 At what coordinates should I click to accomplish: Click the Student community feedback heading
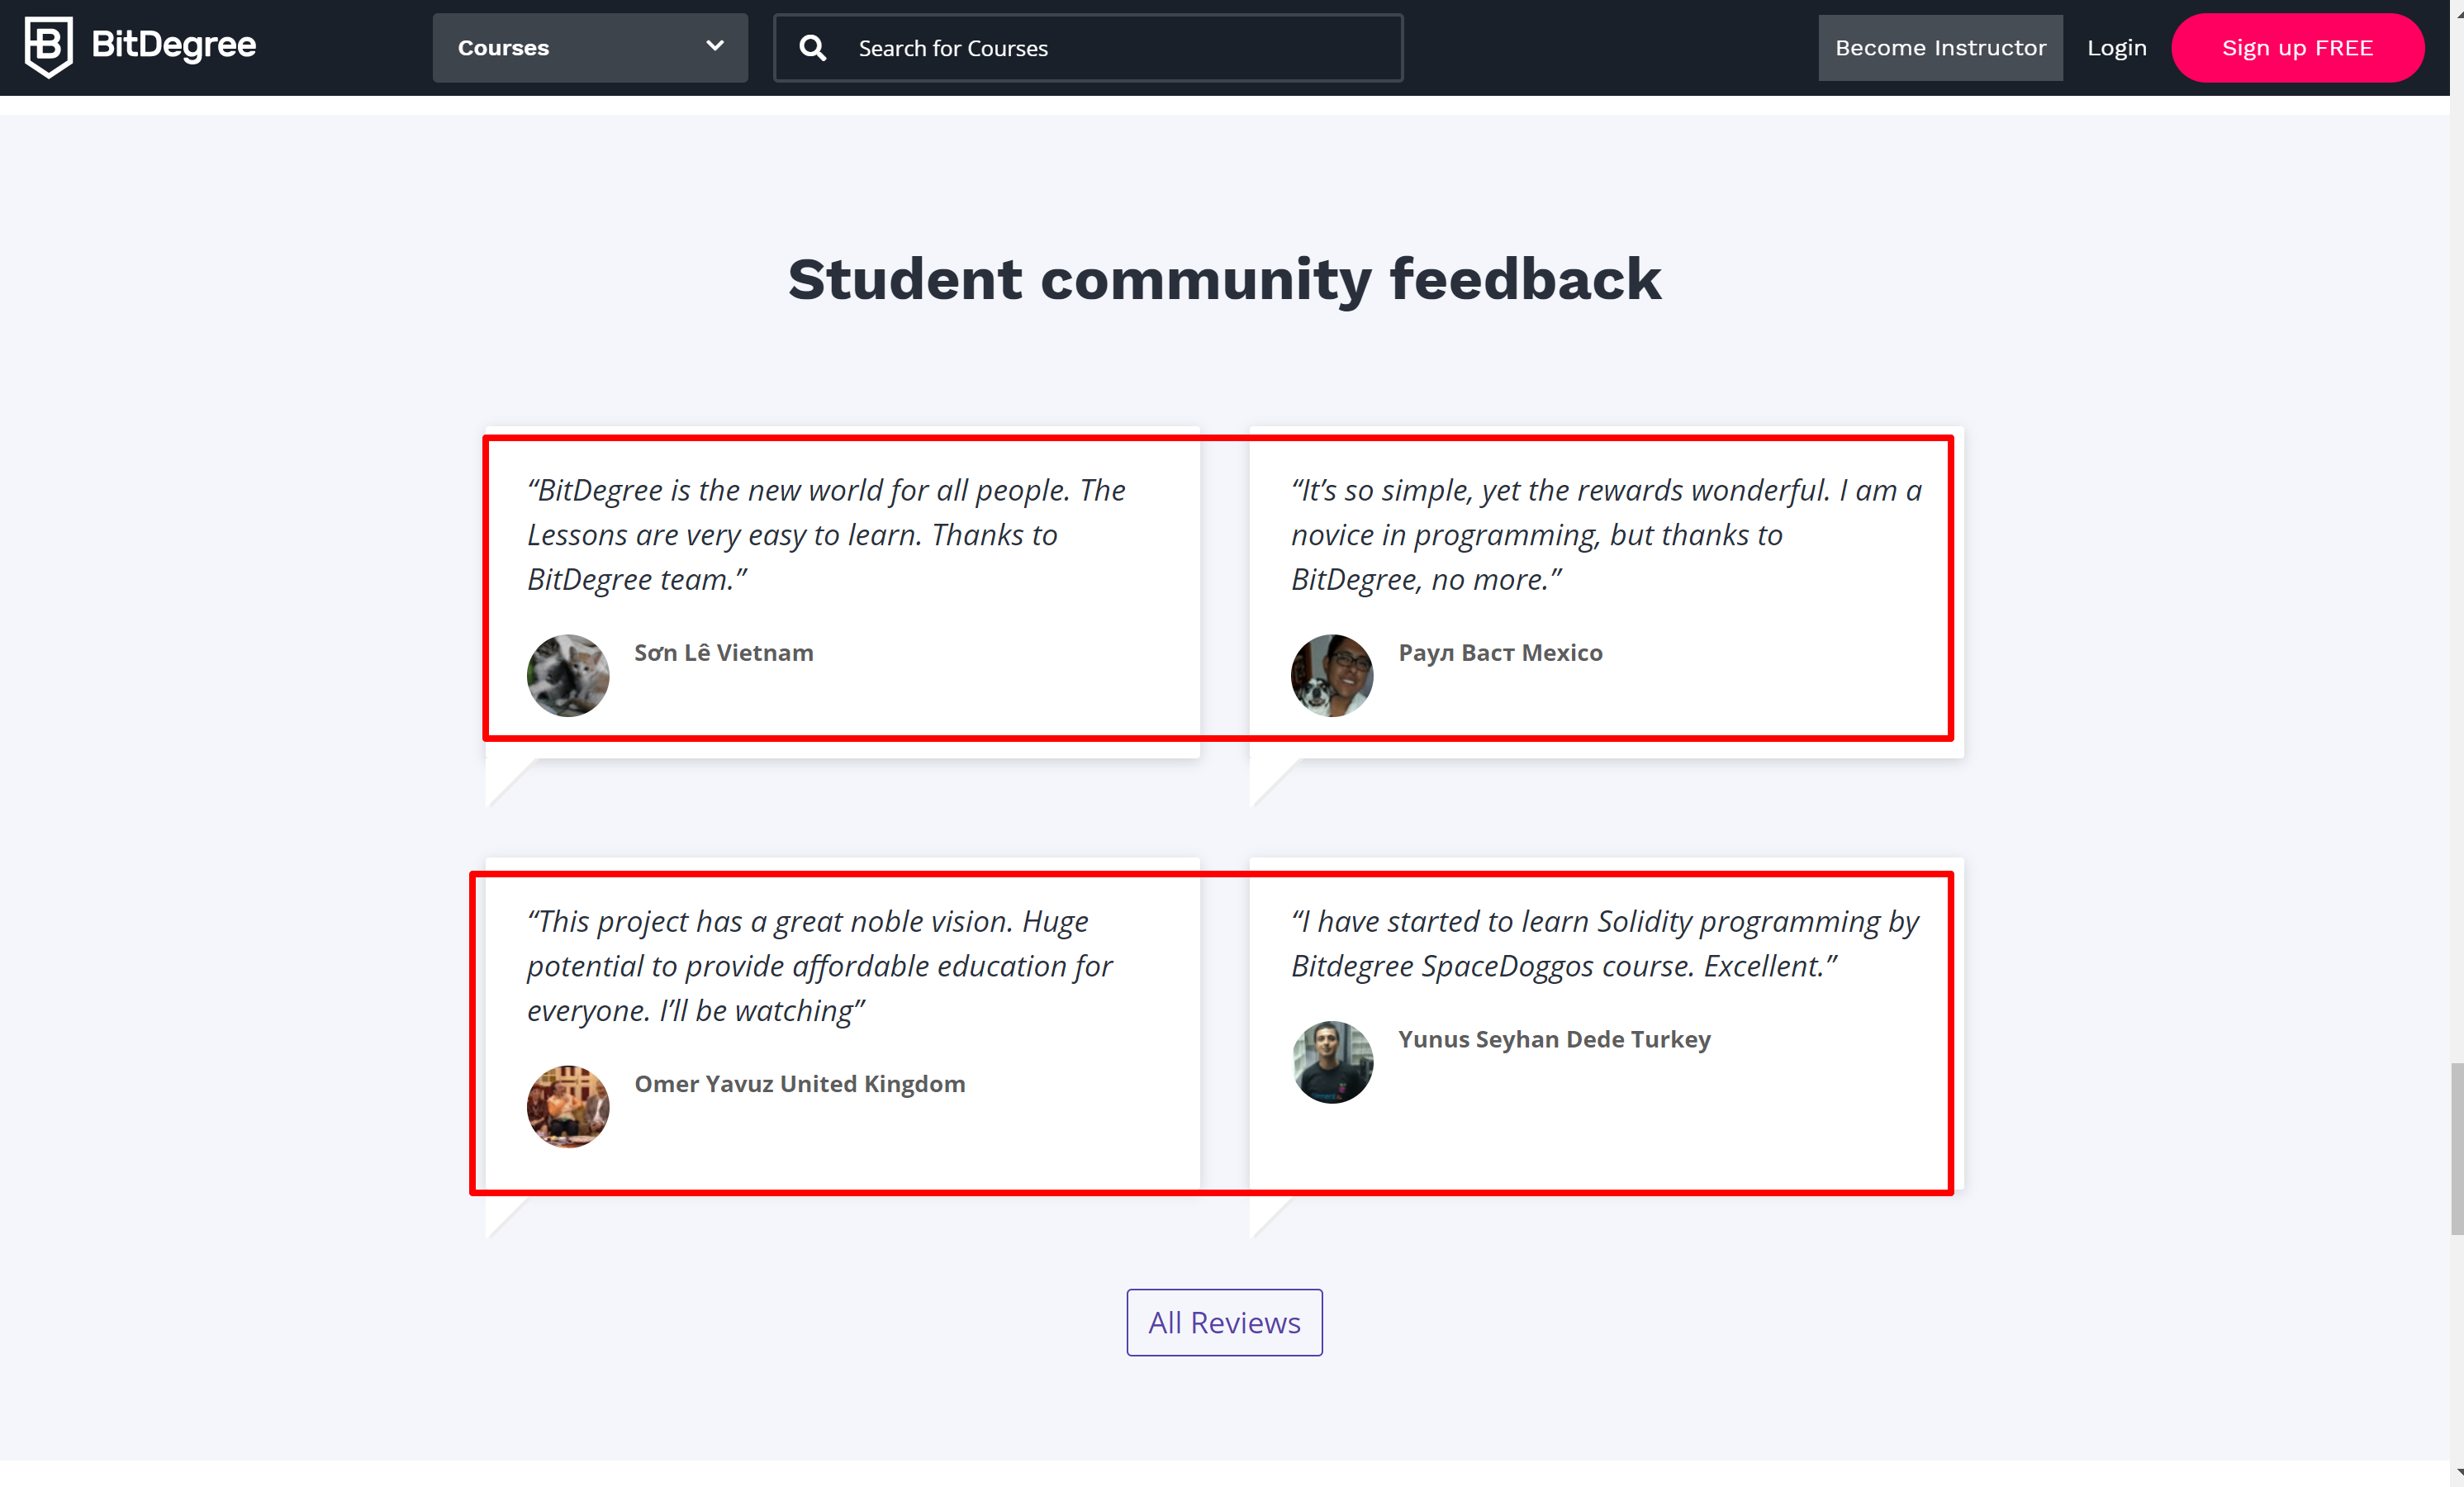click(1224, 279)
